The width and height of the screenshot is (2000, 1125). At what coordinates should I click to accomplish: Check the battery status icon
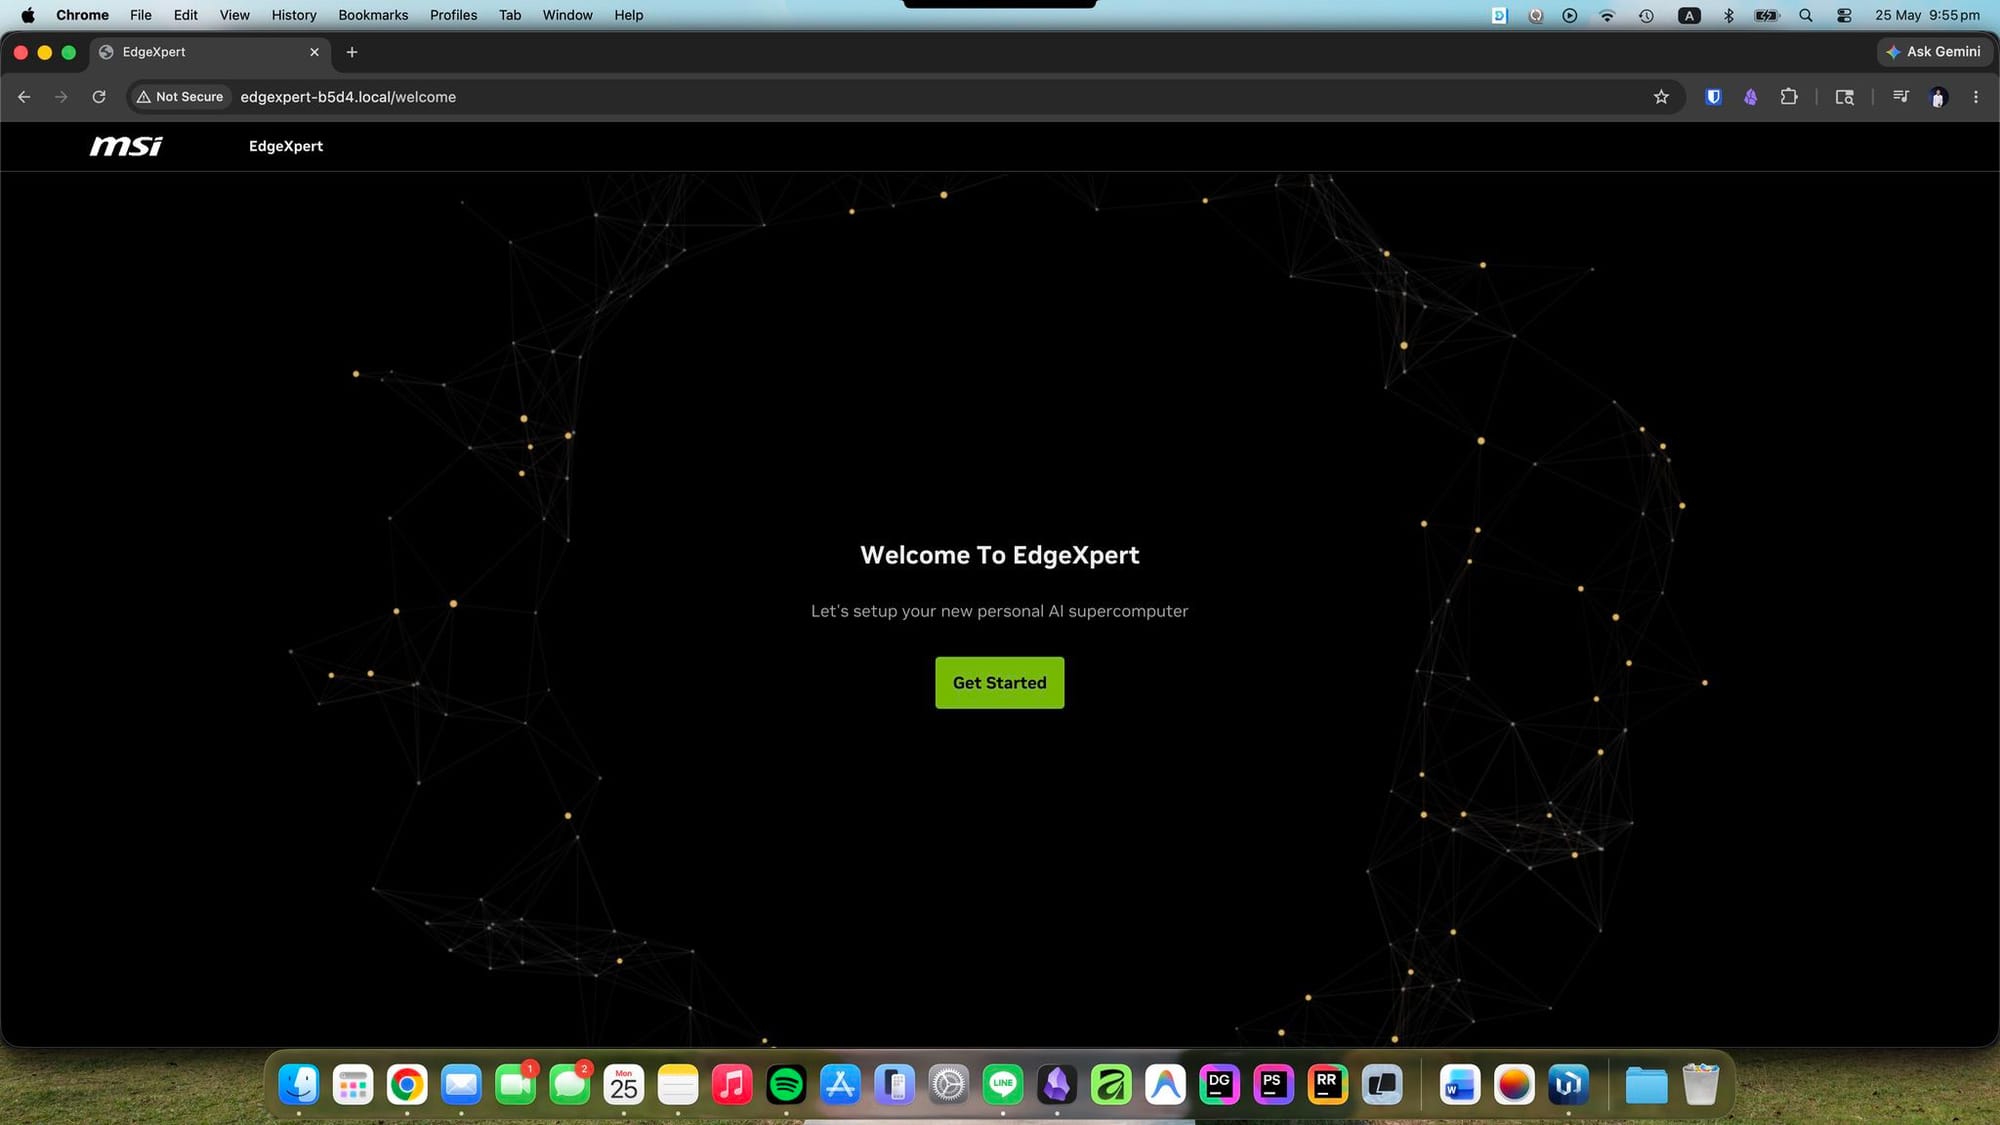tap(1767, 15)
